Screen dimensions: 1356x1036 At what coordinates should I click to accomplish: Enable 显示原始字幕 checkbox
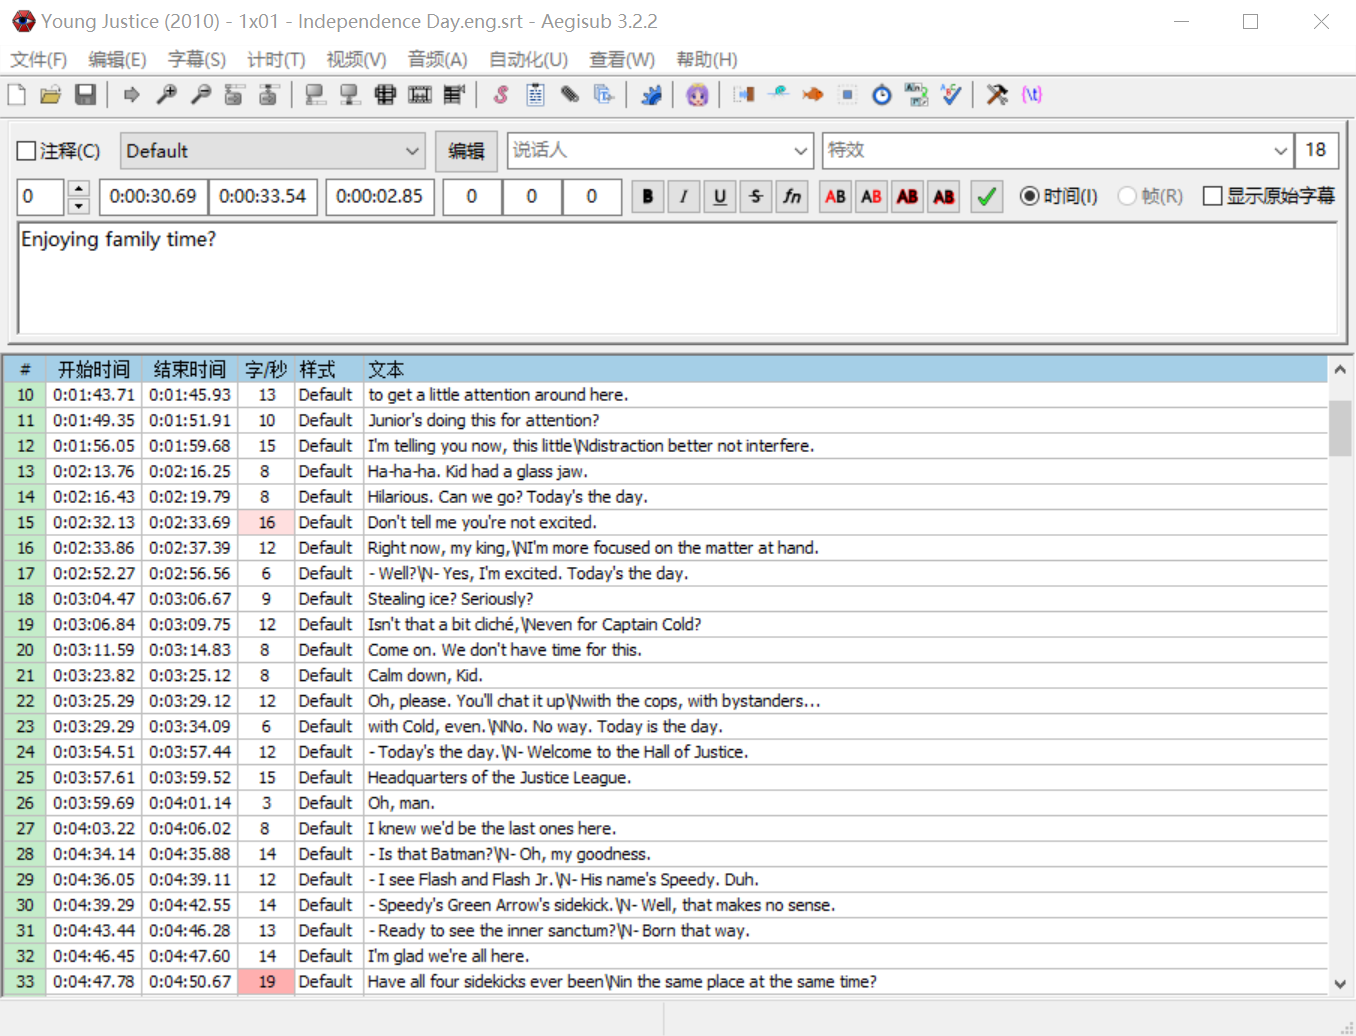click(1269, 196)
